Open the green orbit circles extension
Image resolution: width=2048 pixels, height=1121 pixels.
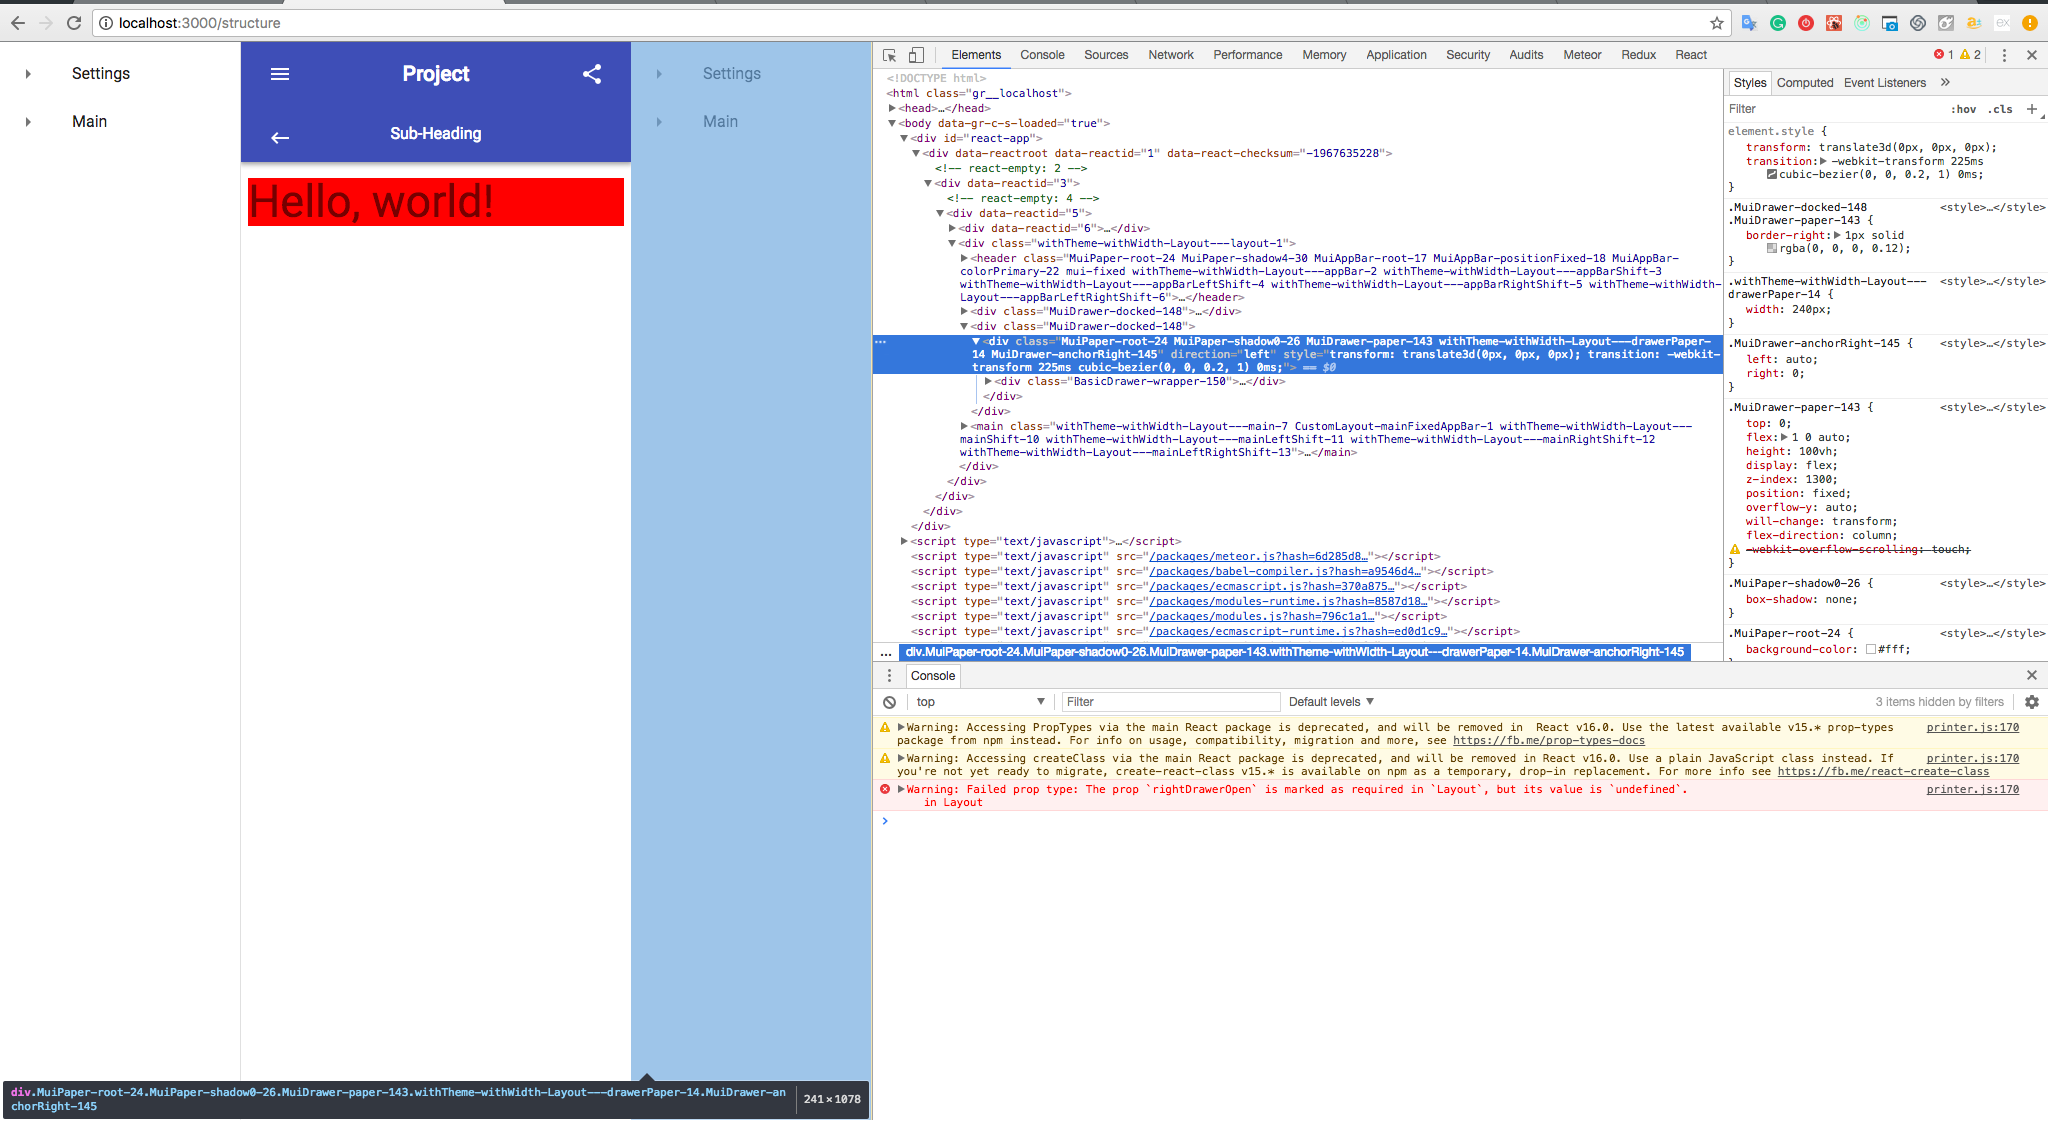click(1862, 23)
